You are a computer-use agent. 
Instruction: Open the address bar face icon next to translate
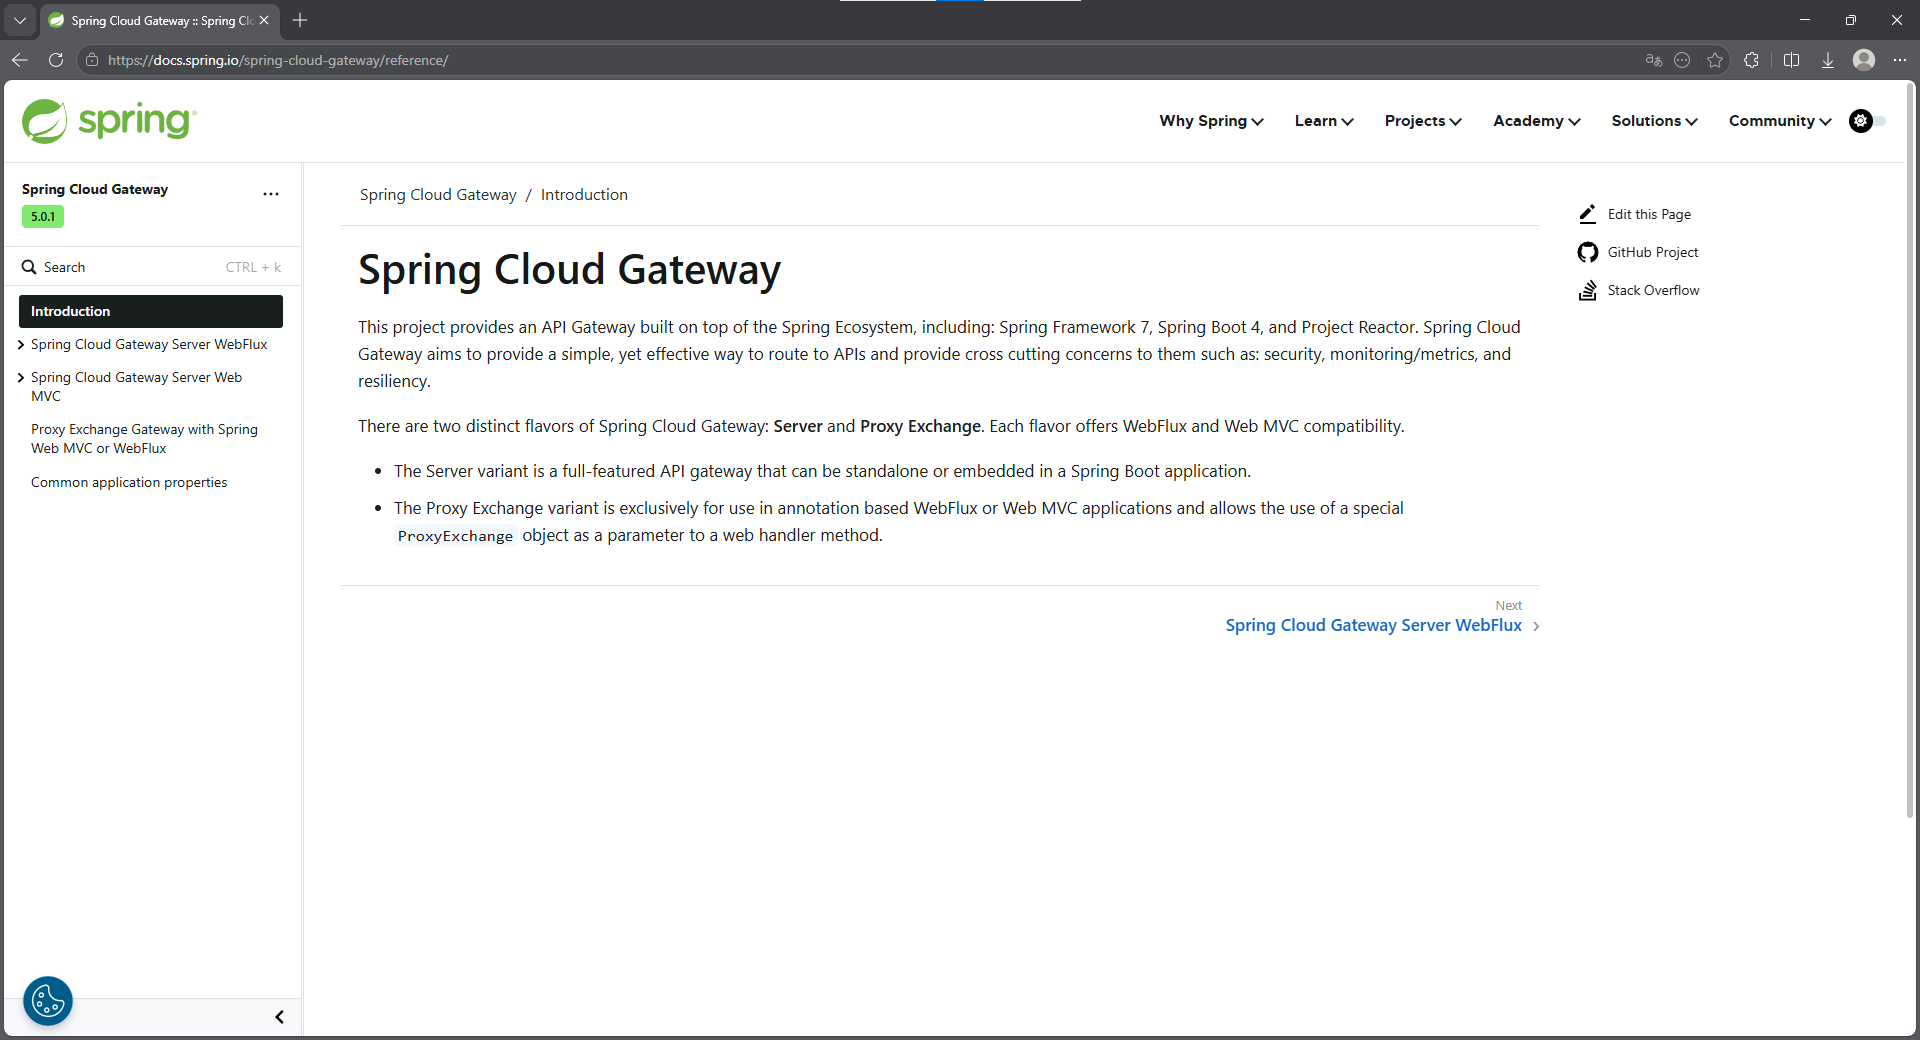(x=1682, y=60)
